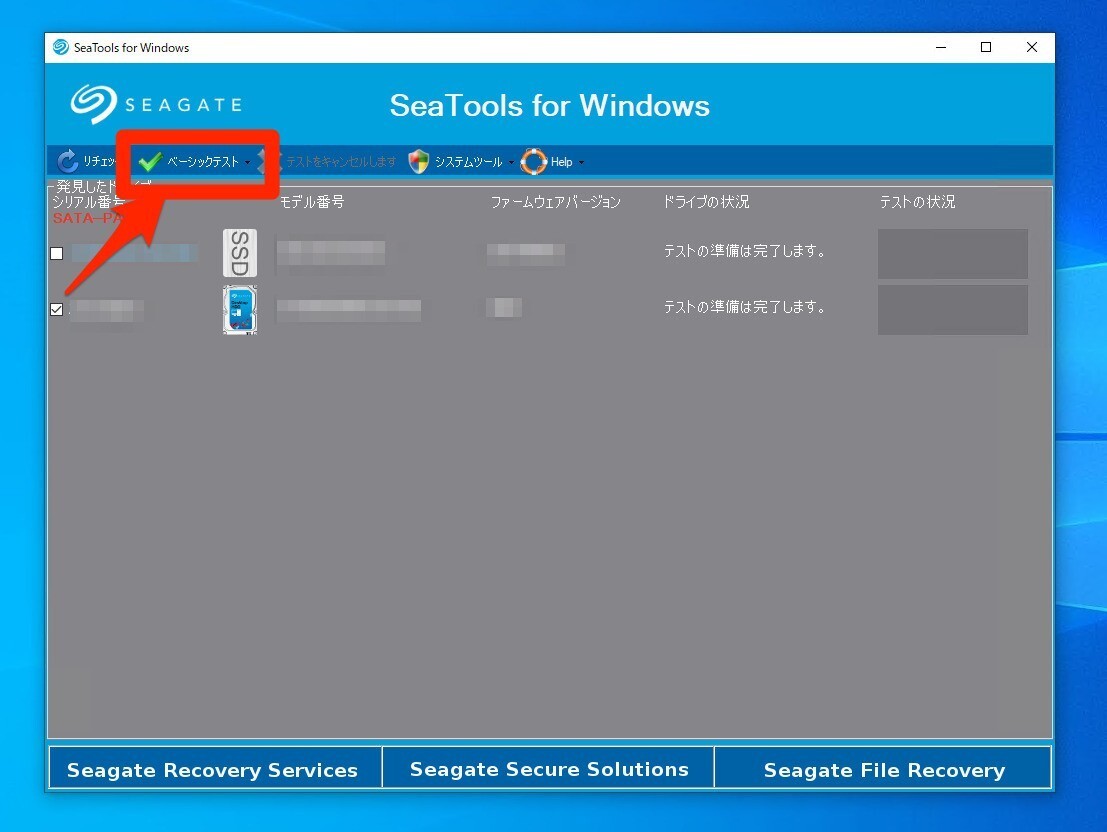Open Seagate File Recovery
The image size is (1107, 832).
pyautogui.click(x=883, y=768)
